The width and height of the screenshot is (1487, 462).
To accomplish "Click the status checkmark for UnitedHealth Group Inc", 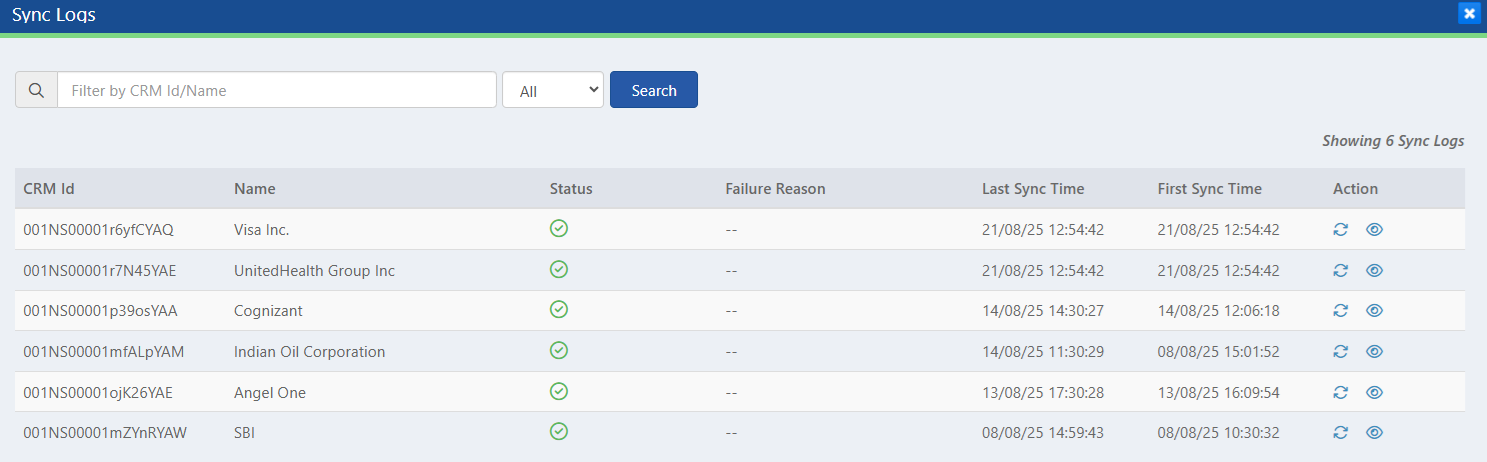I will click(559, 269).
